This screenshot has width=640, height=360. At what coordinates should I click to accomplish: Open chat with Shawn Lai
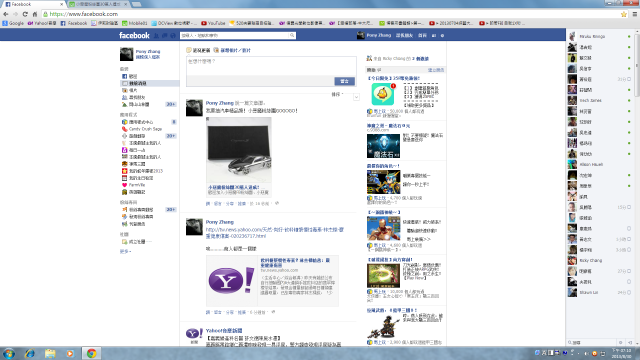tap(600, 292)
